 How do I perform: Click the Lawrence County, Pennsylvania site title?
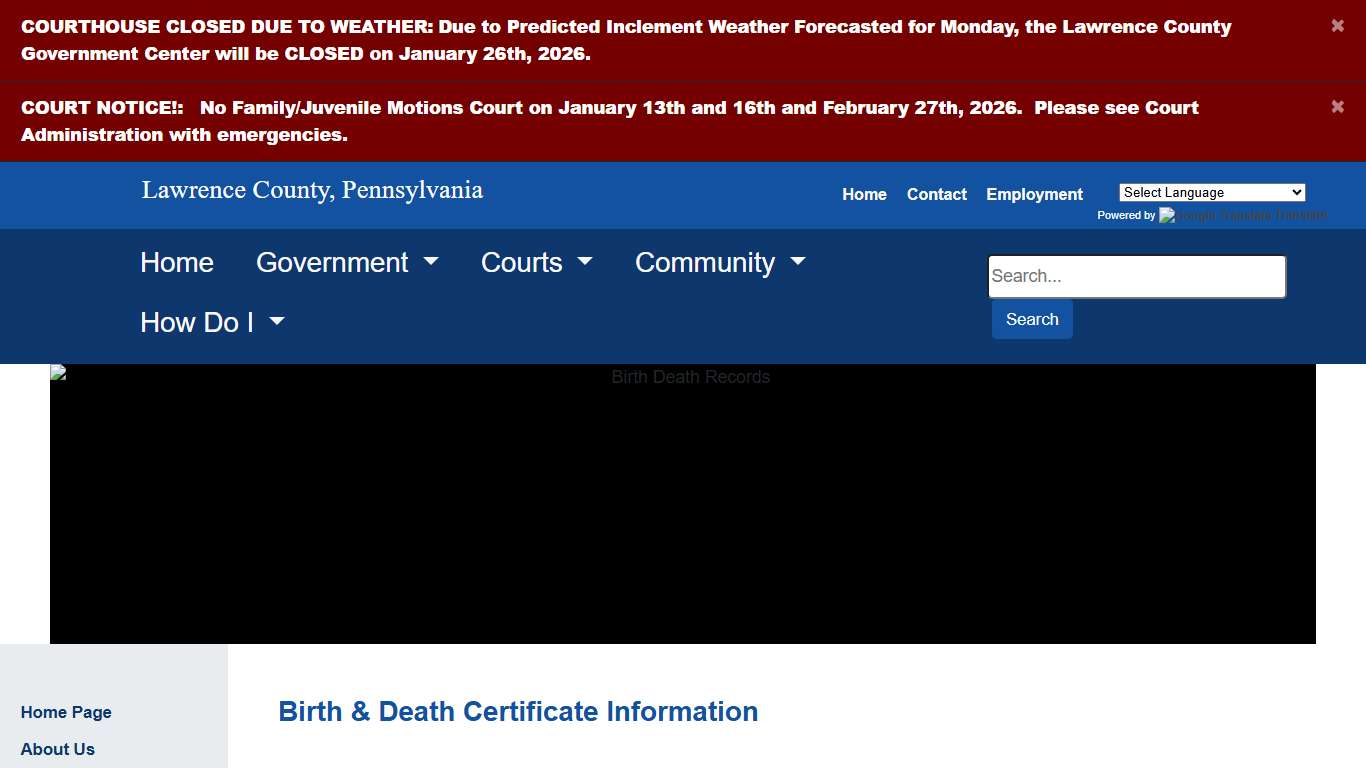(311, 190)
